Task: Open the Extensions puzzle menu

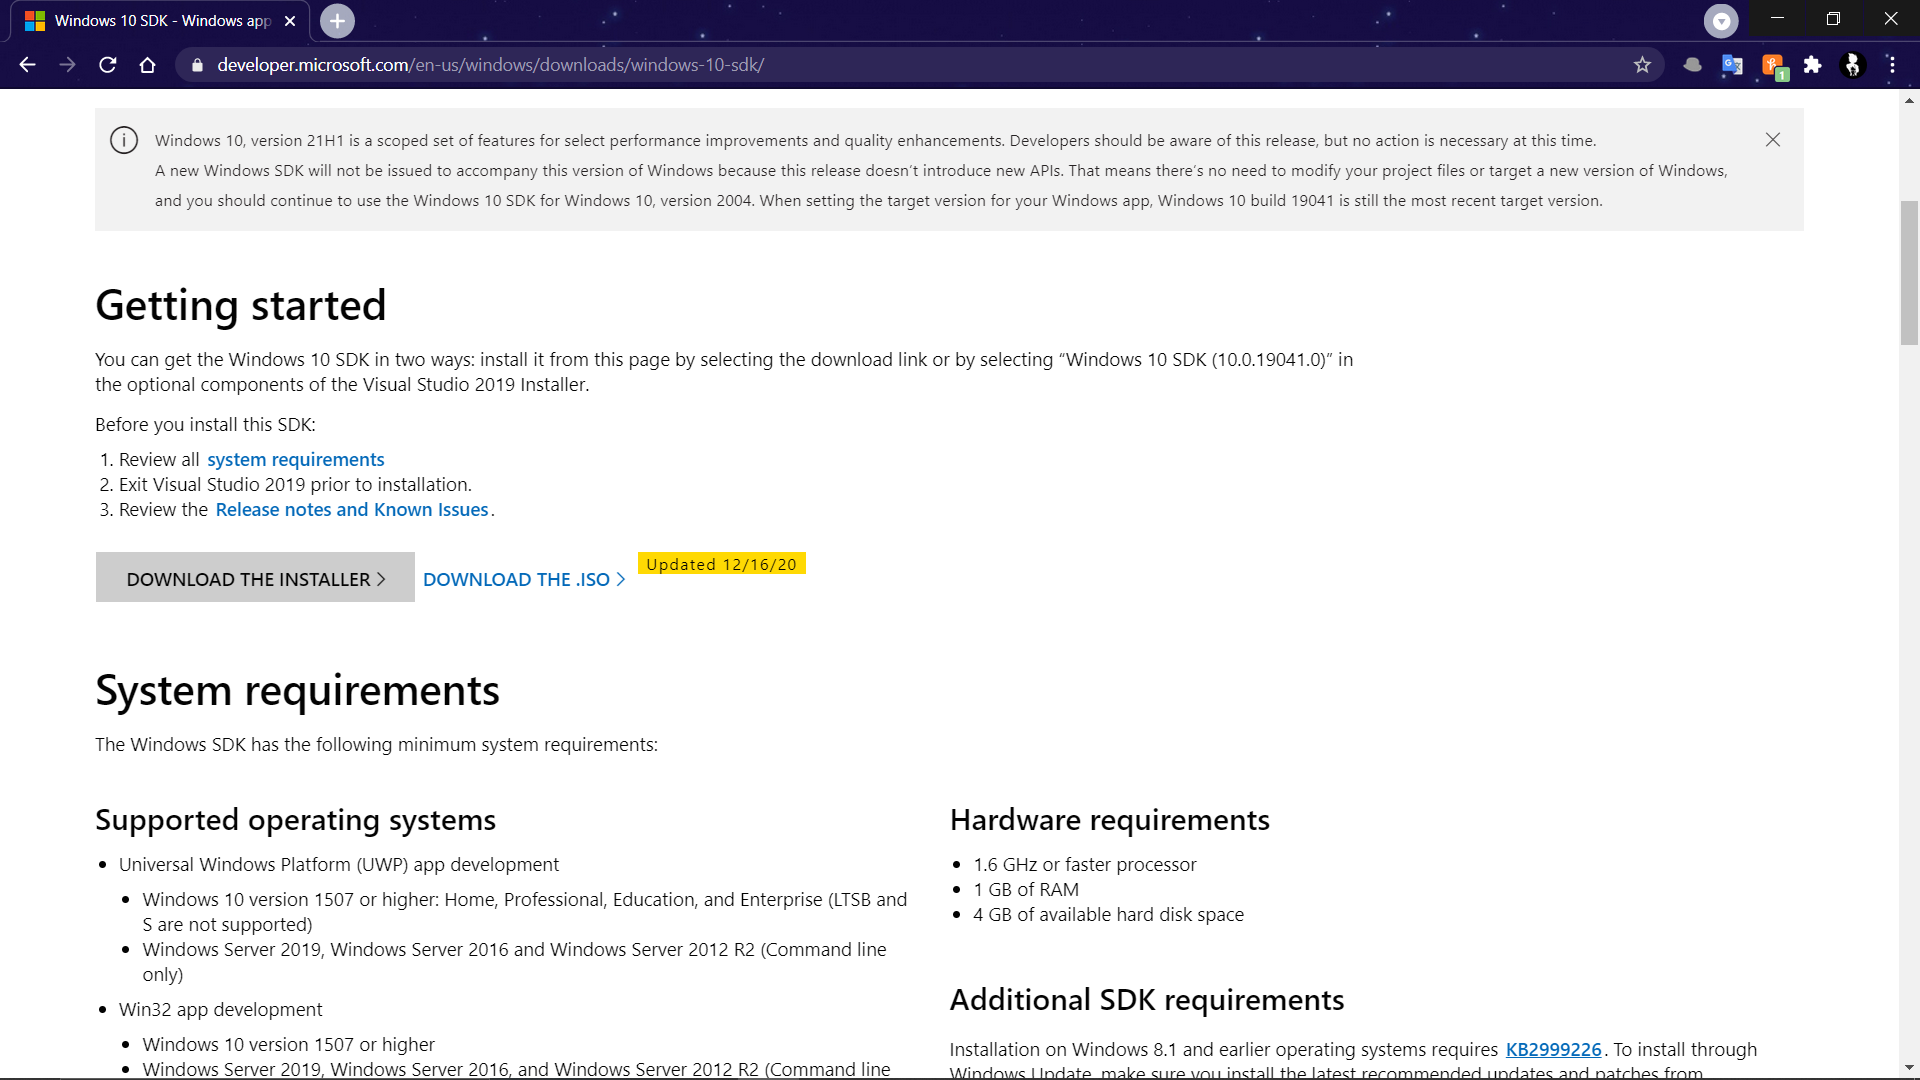Action: tap(1812, 65)
